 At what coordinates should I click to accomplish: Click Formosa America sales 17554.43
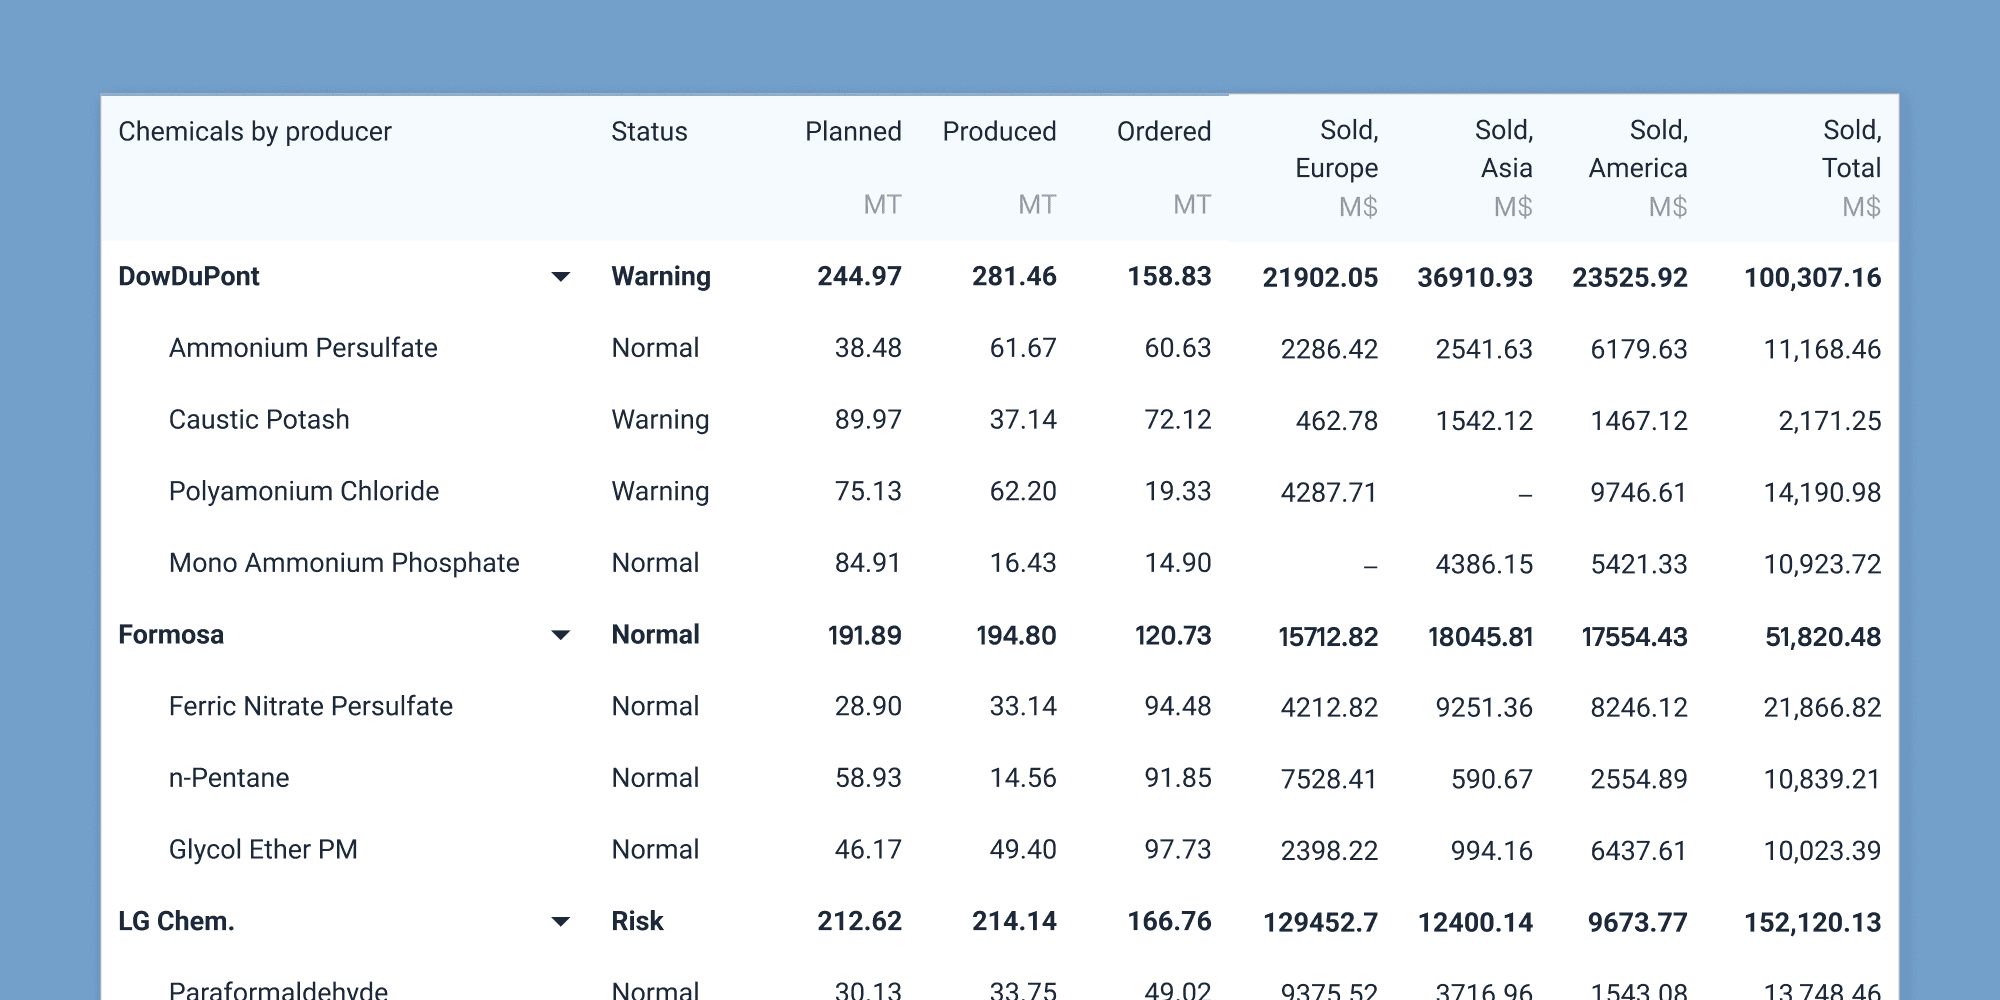pyautogui.click(x=1634, y=636)
